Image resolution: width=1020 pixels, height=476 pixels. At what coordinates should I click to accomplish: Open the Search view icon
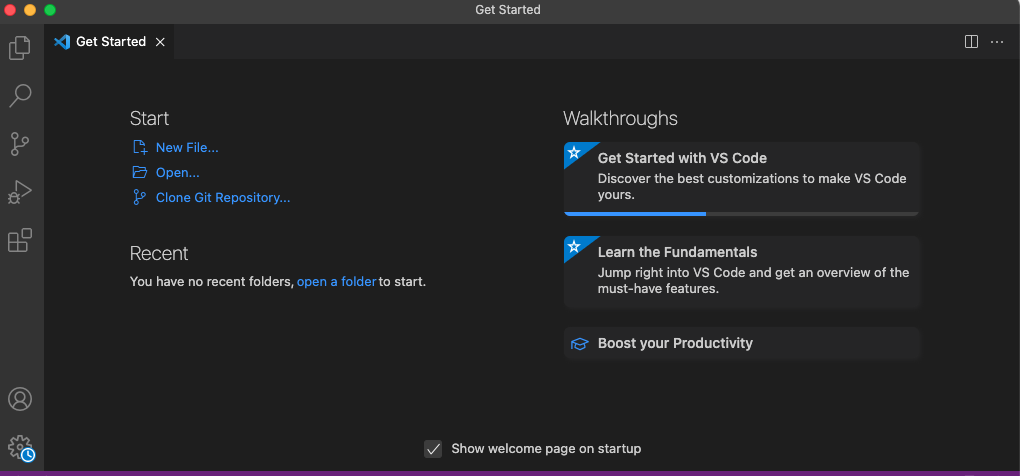tap(20, 96)
